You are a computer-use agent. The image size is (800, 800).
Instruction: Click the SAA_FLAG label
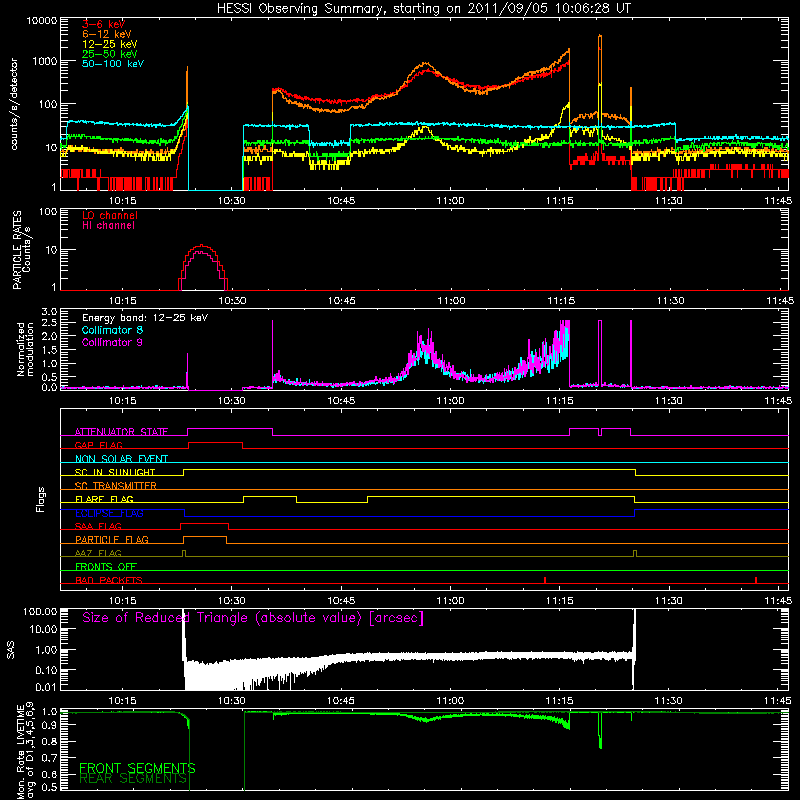click(x=98, y=526)
